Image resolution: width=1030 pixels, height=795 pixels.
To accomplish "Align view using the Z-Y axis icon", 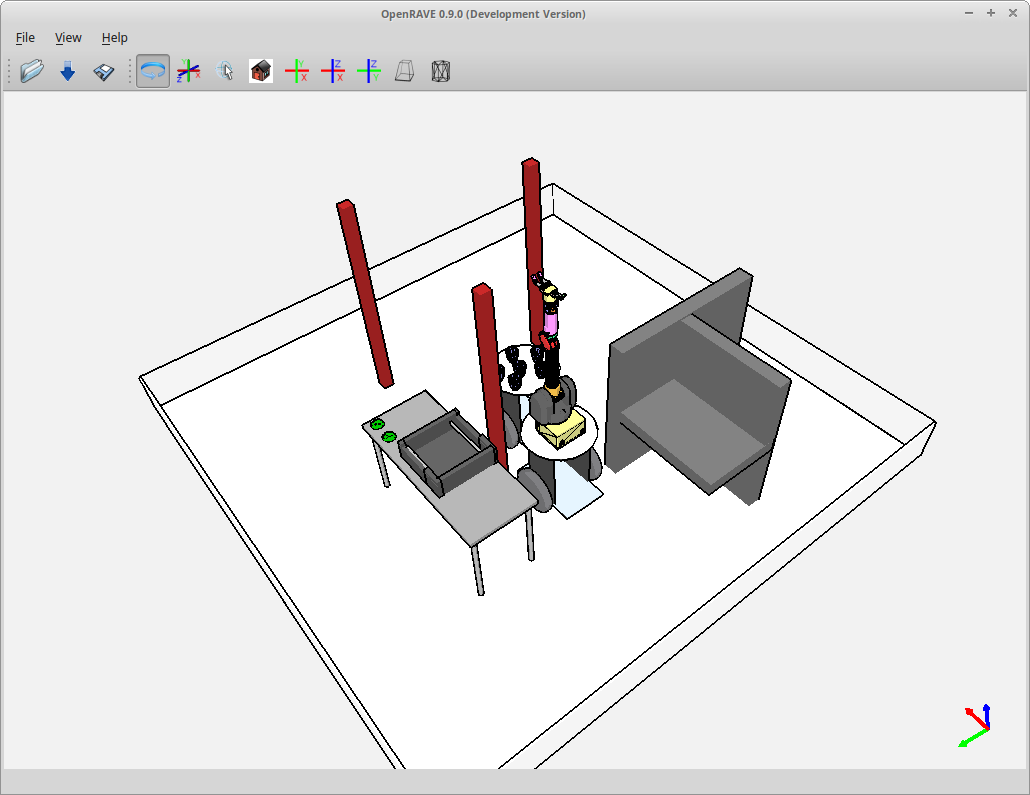I will (x=369, y=70).
